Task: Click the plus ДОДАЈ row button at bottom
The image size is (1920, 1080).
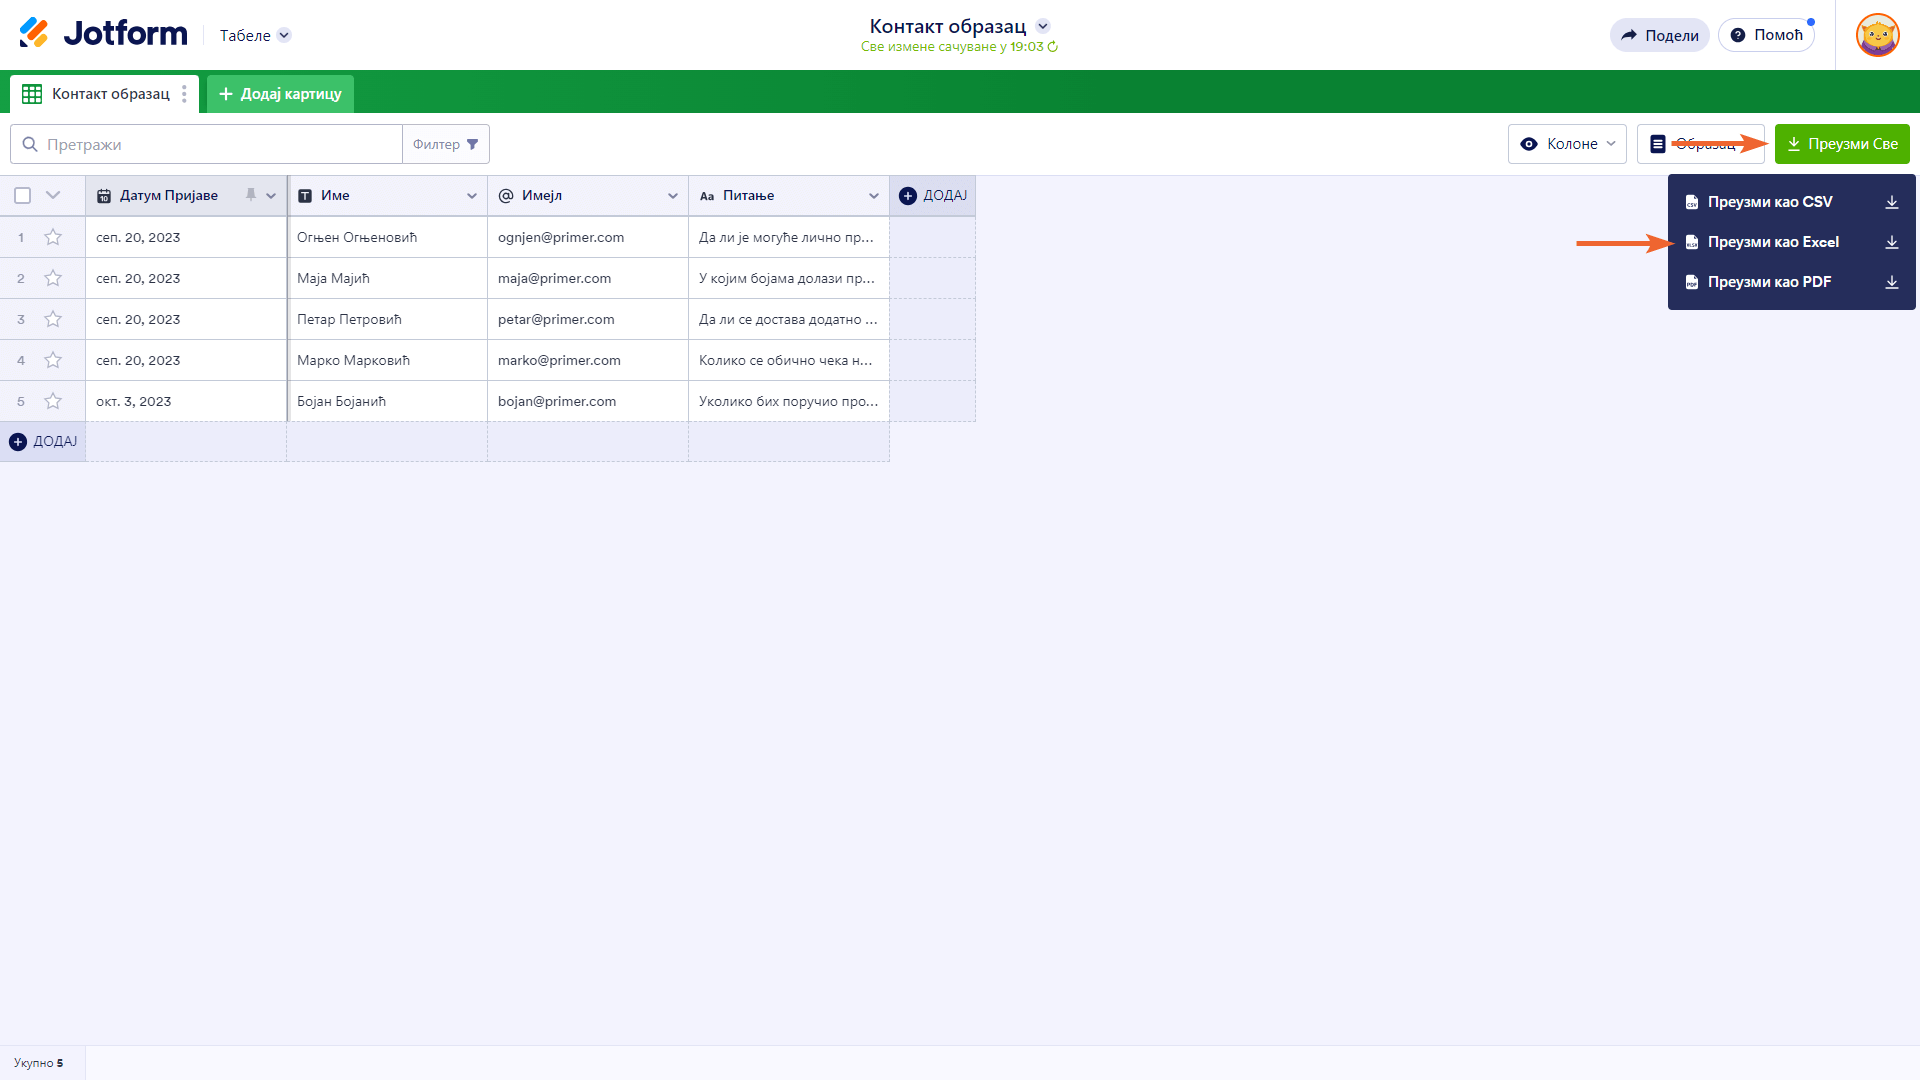Action: tap(42, 441)
